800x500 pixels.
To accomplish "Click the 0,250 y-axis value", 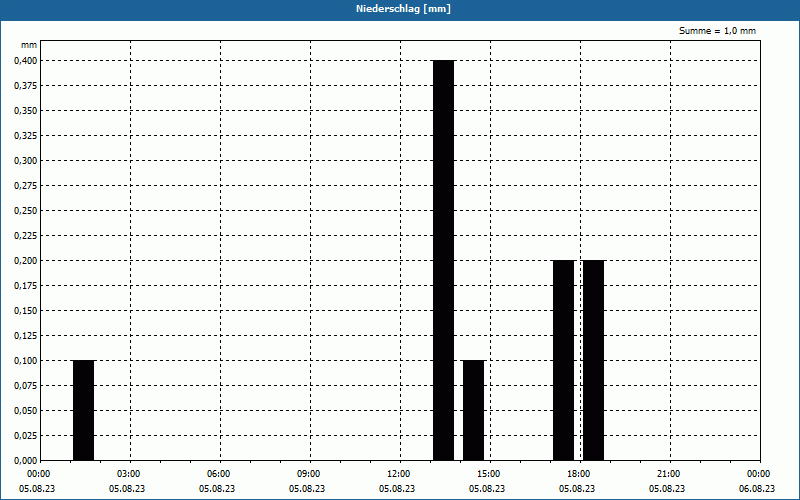I will click(x=26, y=211).
